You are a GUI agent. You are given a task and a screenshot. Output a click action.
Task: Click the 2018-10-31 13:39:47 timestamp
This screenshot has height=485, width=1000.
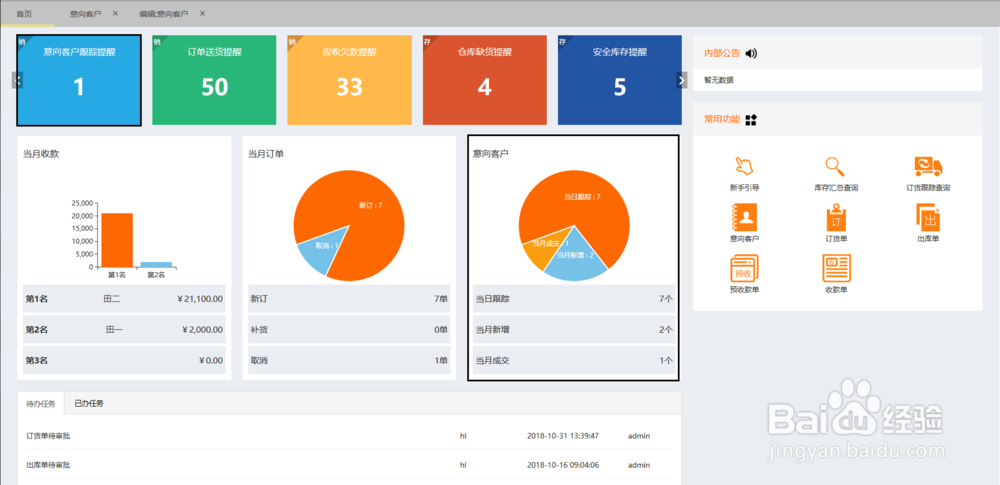click(563, 436)
